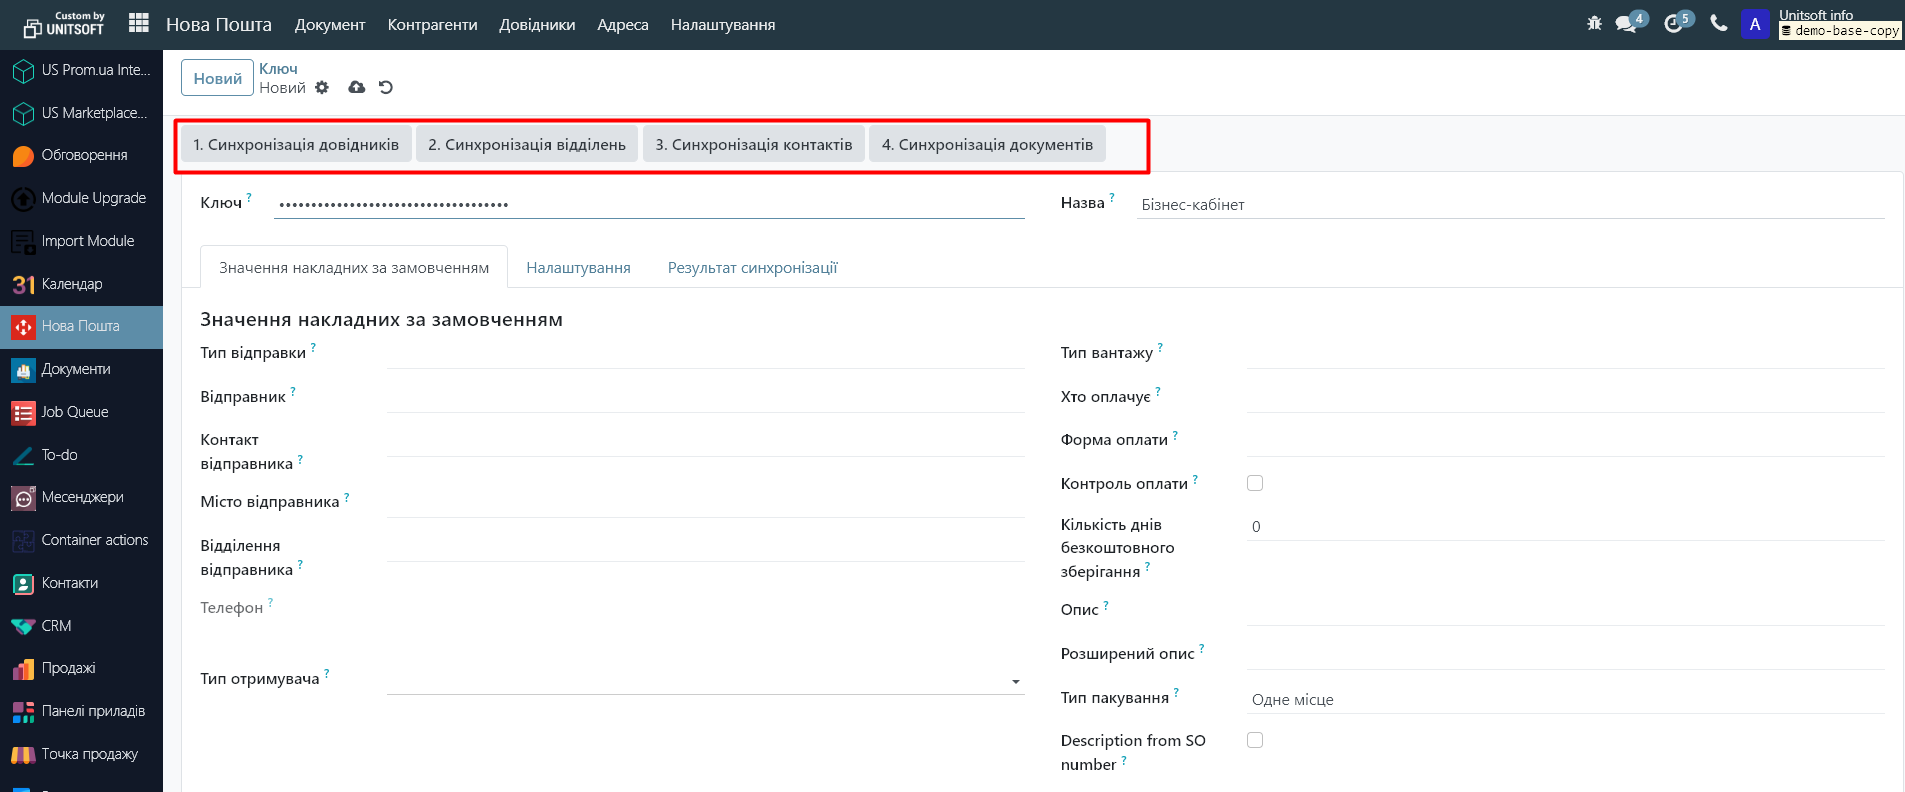Screen dimensions: 1905x792
Task: Toggle the Description from SO number checkbox
Action: pyautogui.click(x=1255, y=740)
